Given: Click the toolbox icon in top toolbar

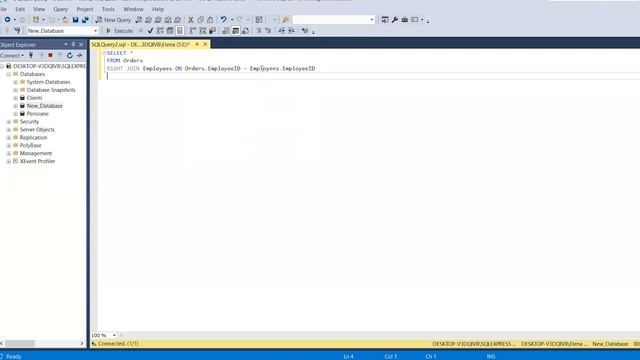Looking at the screenshot, I should point(404,20).
